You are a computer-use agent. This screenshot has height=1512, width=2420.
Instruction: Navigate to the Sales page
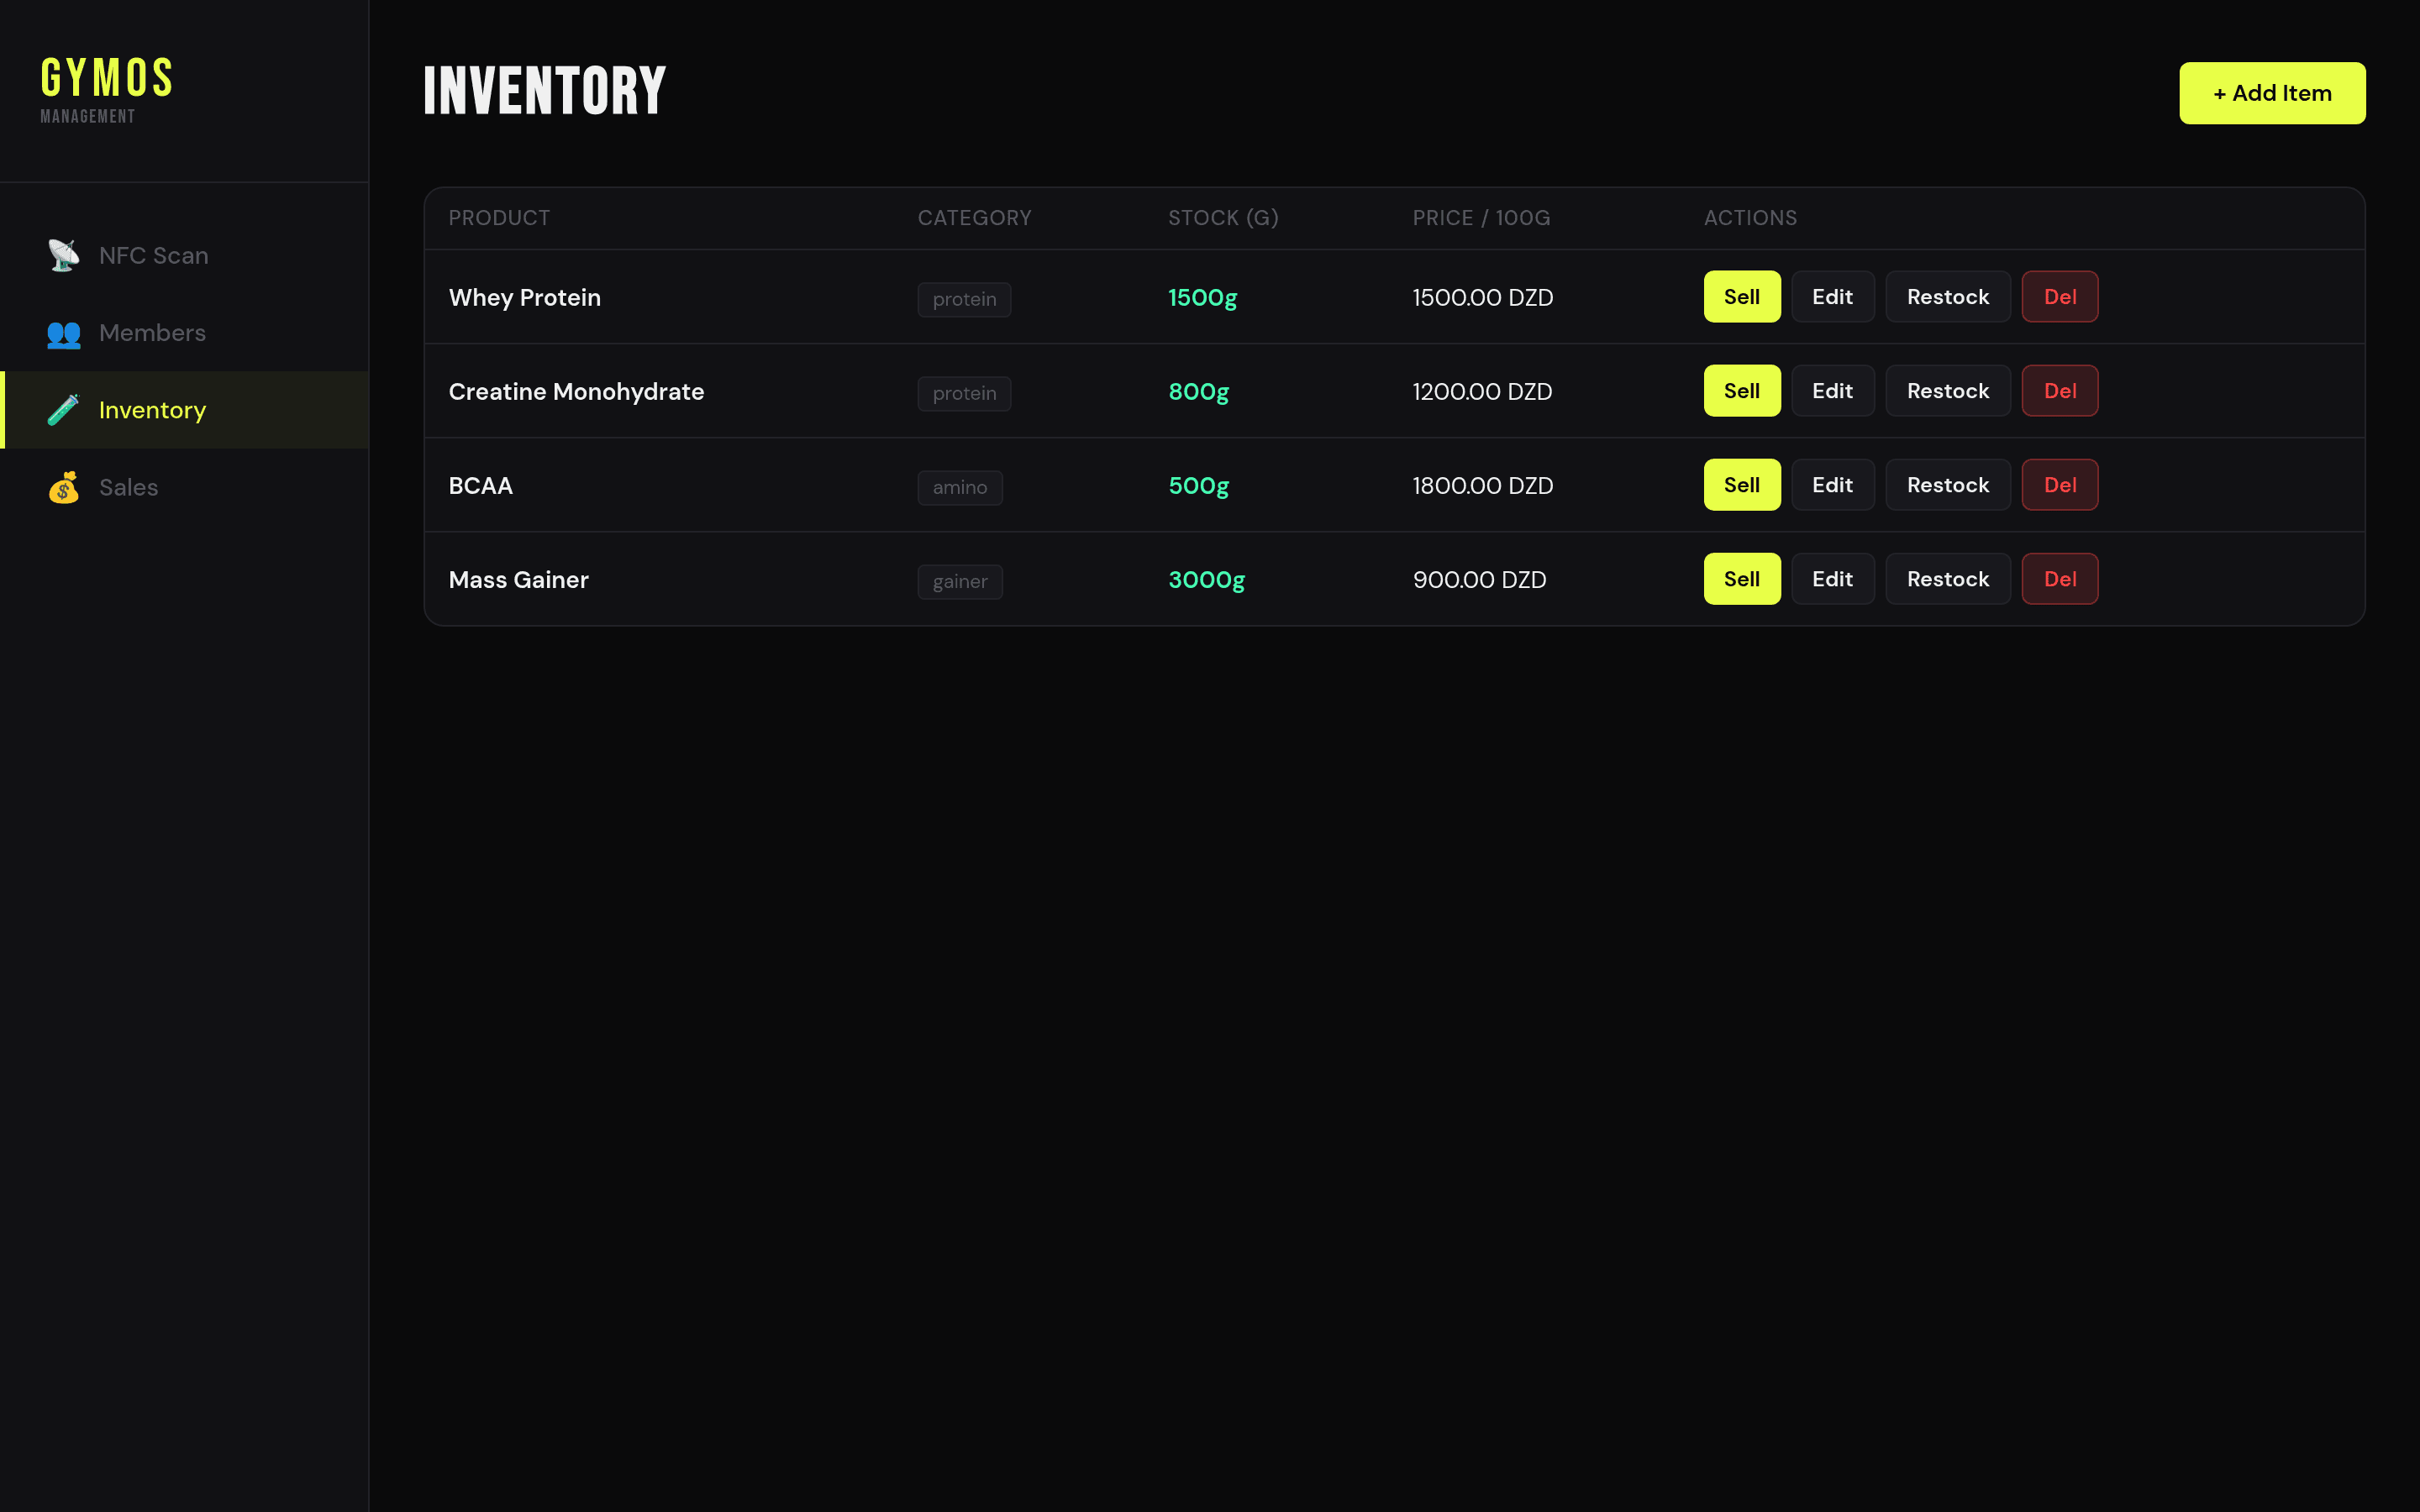(184, 487)
